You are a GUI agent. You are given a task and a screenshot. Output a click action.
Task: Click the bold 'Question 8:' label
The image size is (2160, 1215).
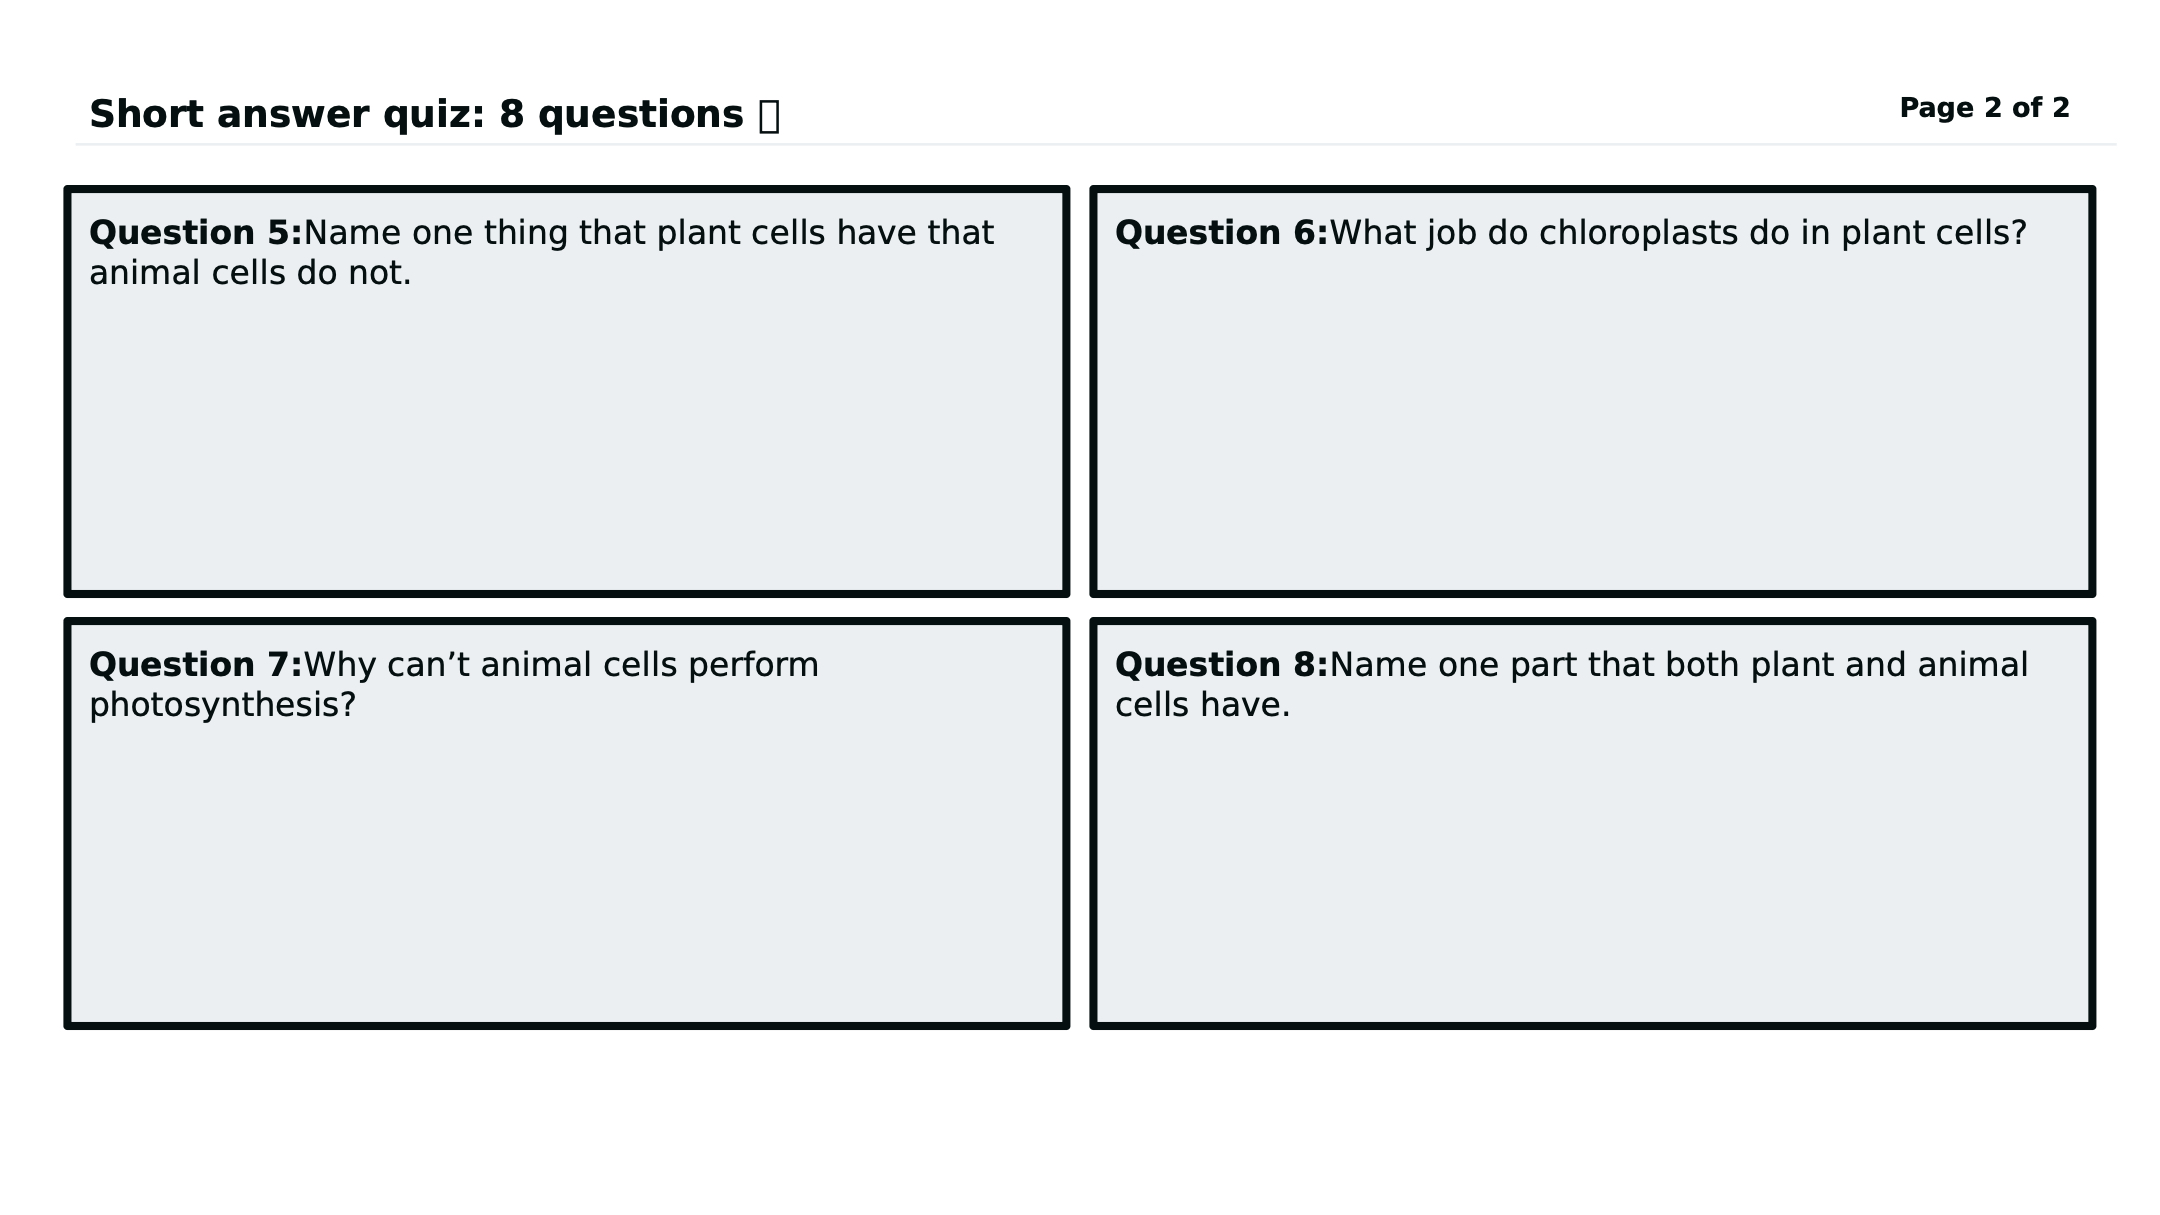click(1221, 665)
